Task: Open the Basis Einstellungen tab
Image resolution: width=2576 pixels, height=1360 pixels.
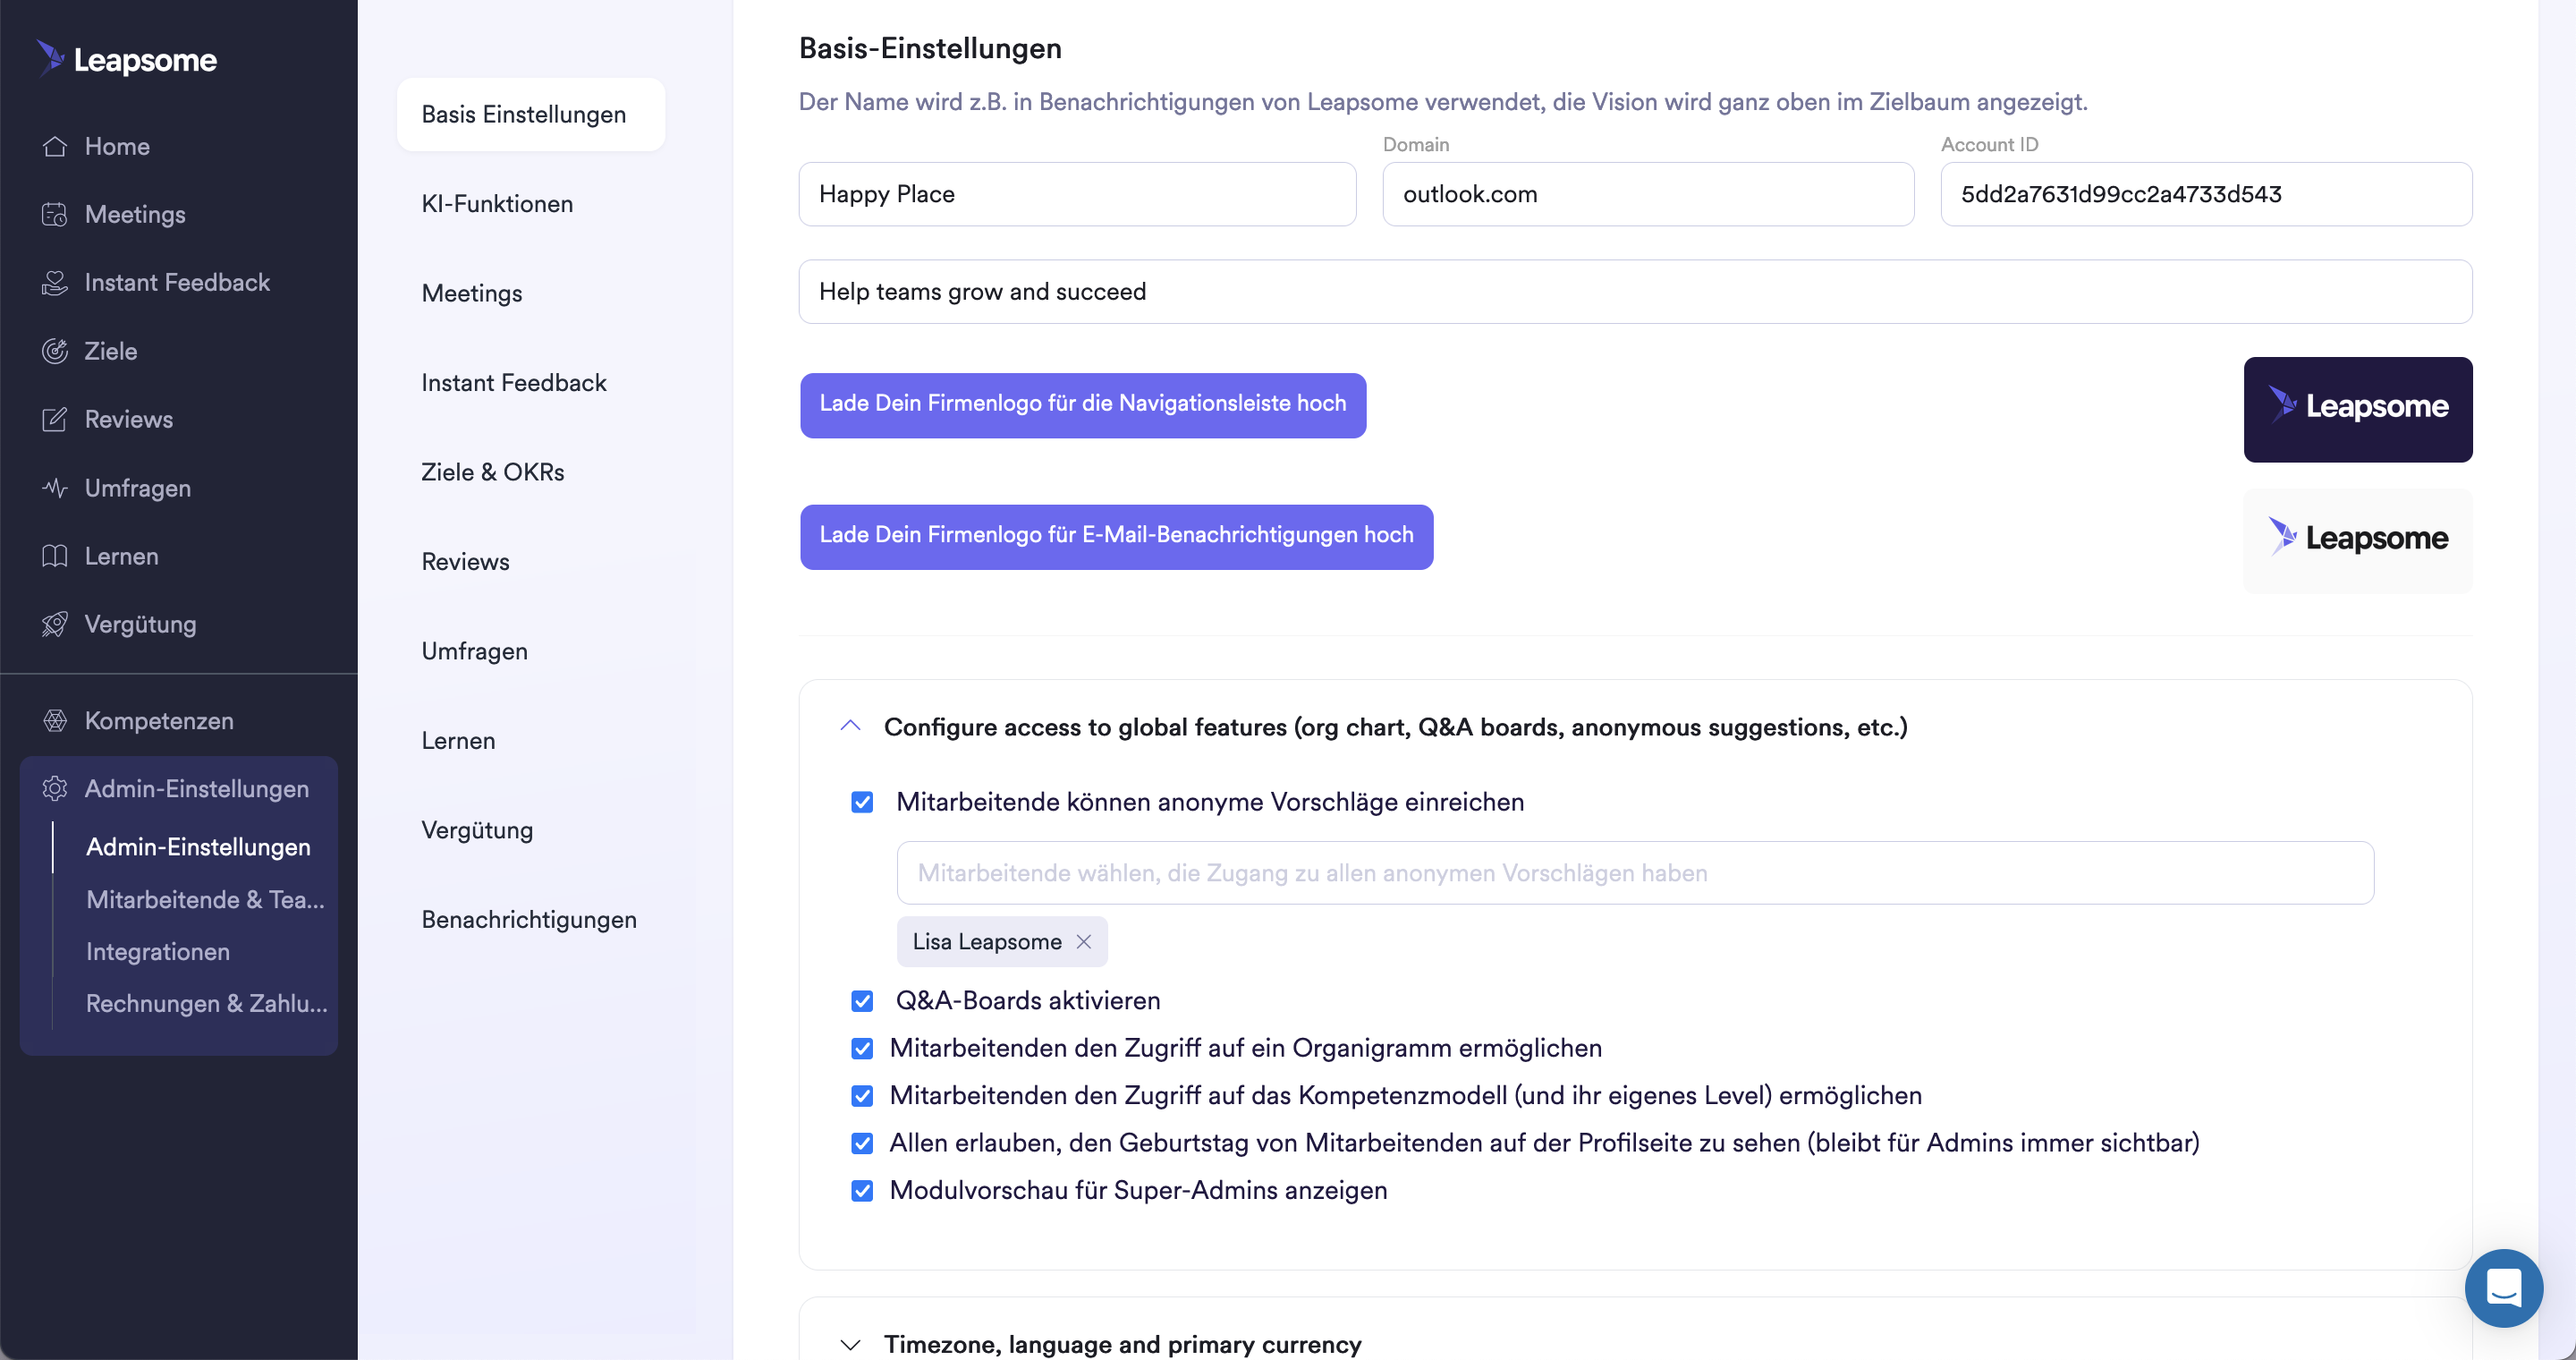Action: pos(531,115)
